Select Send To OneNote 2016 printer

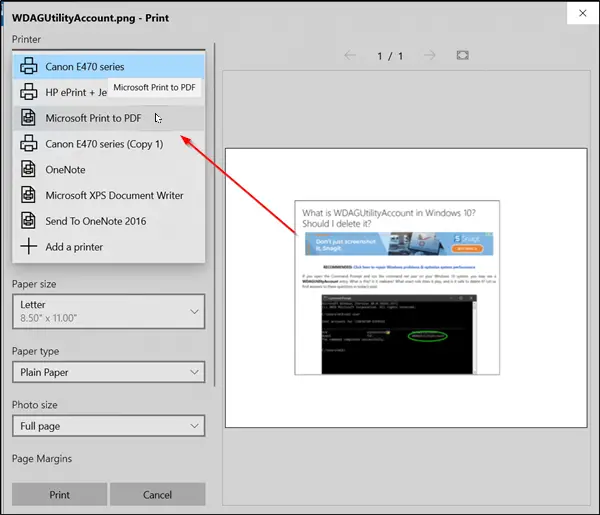pos(109,221)
